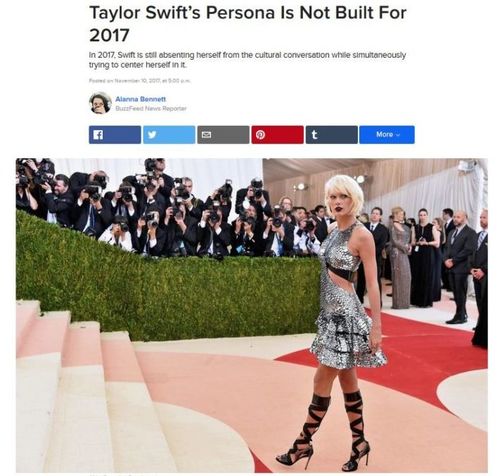
Task: Click the posted date line under subtitle
Action: tap(140, 80)
